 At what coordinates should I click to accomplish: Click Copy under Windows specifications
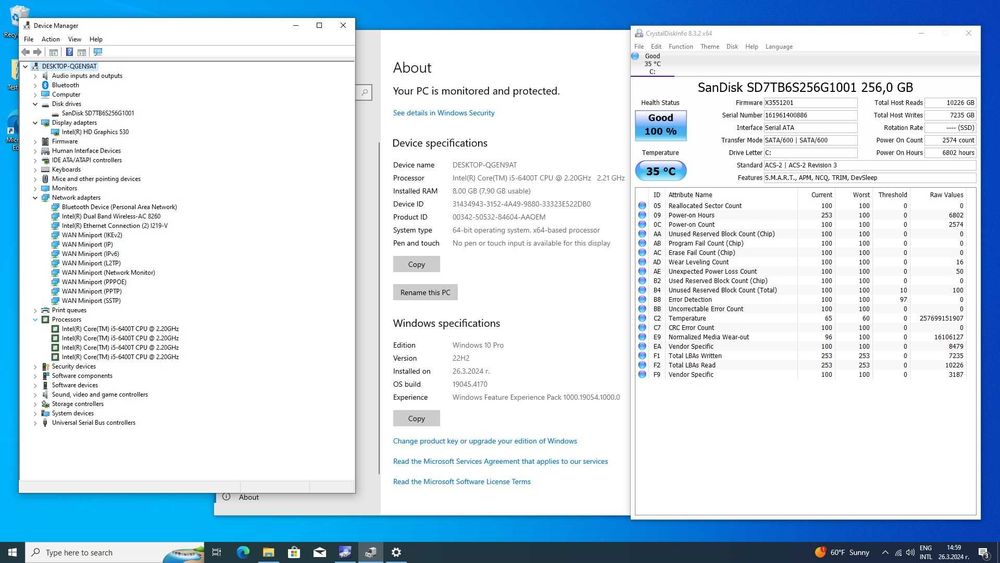416,418
